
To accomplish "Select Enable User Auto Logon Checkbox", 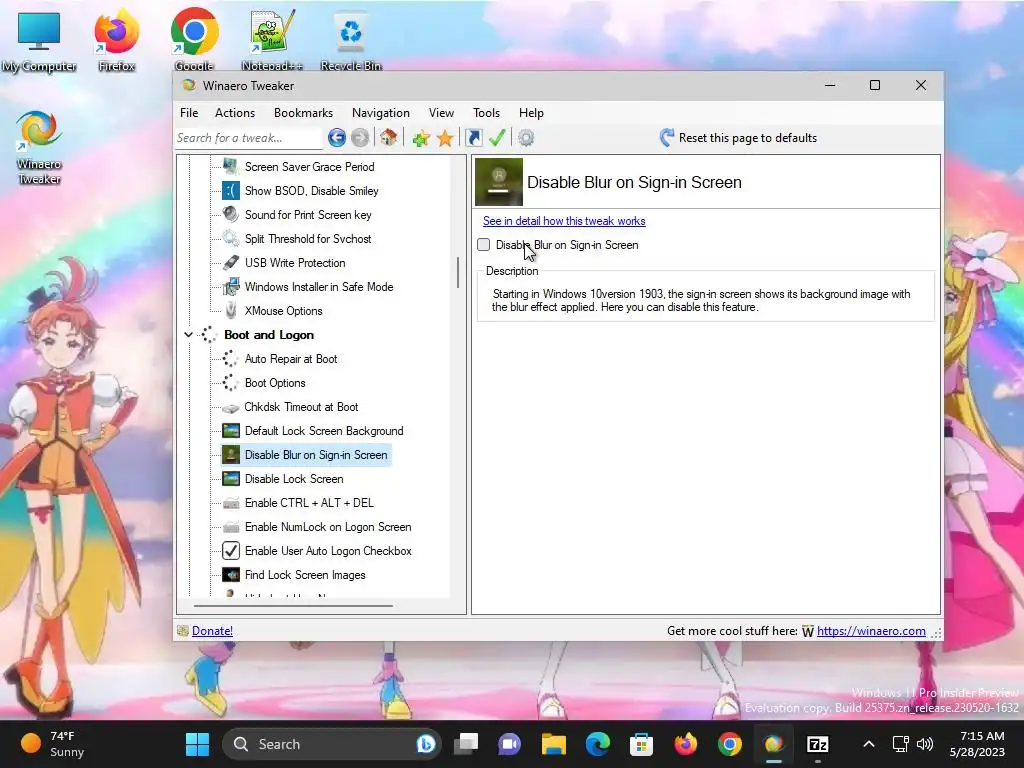I will point(328,551).
